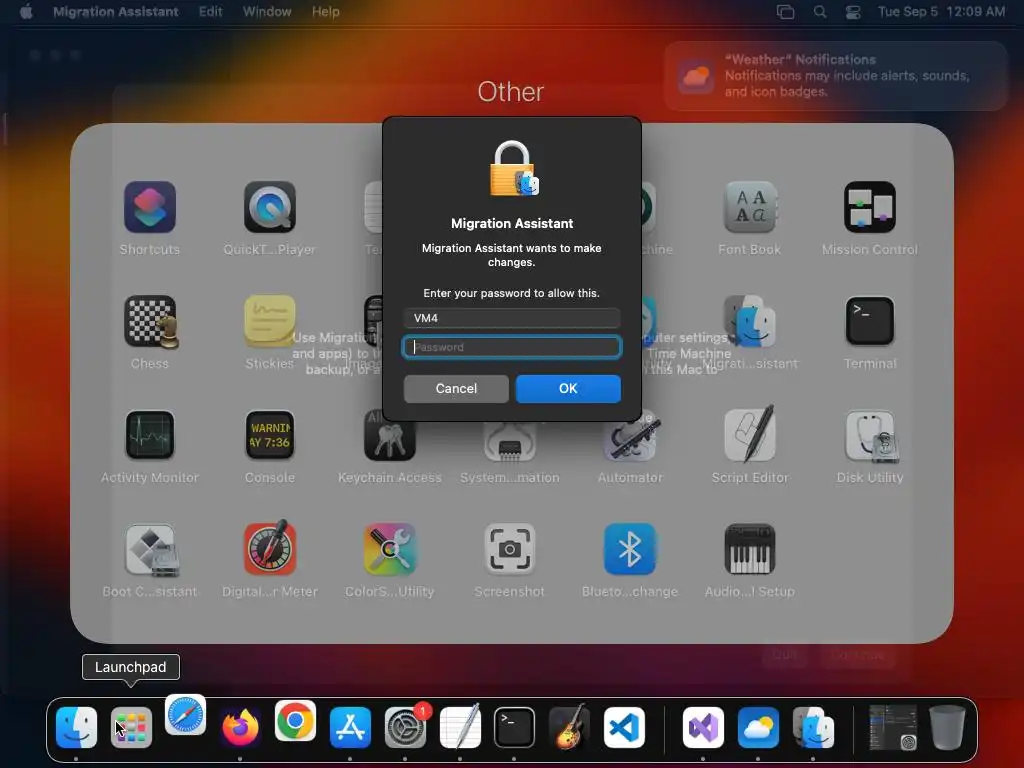Open Weather app from the Dock
This screenshot has width=1024, height=768.
point(758,727)
